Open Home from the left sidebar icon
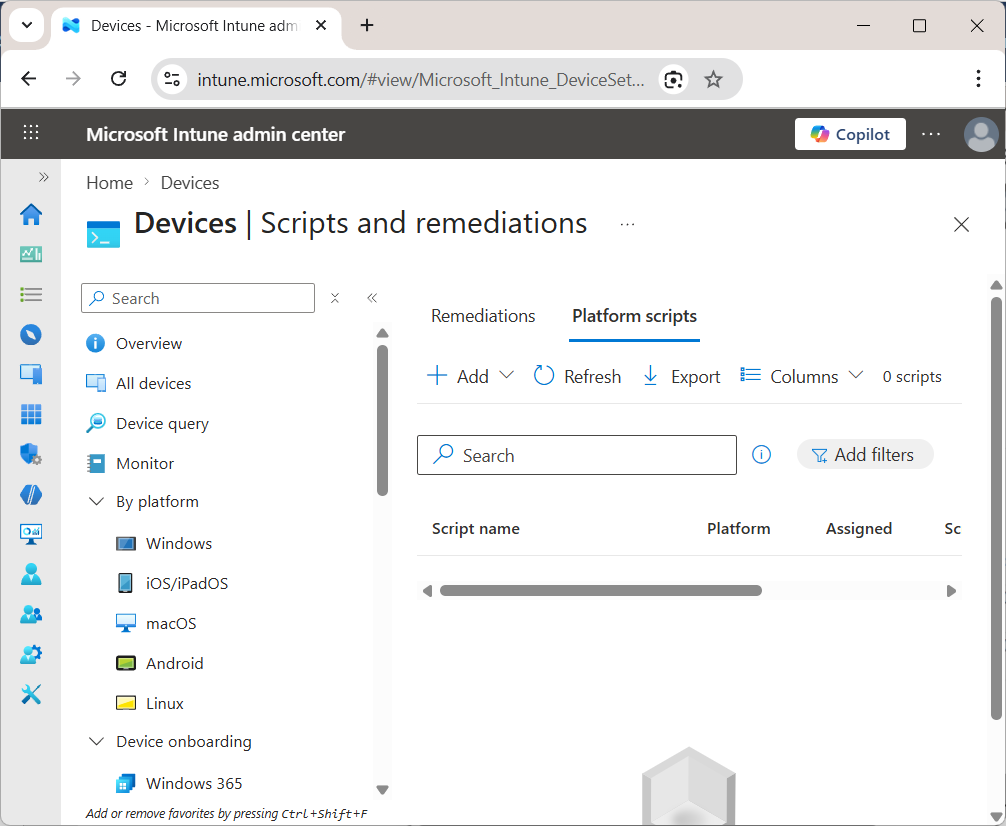 pyautogui.click(x=31, y=214)
